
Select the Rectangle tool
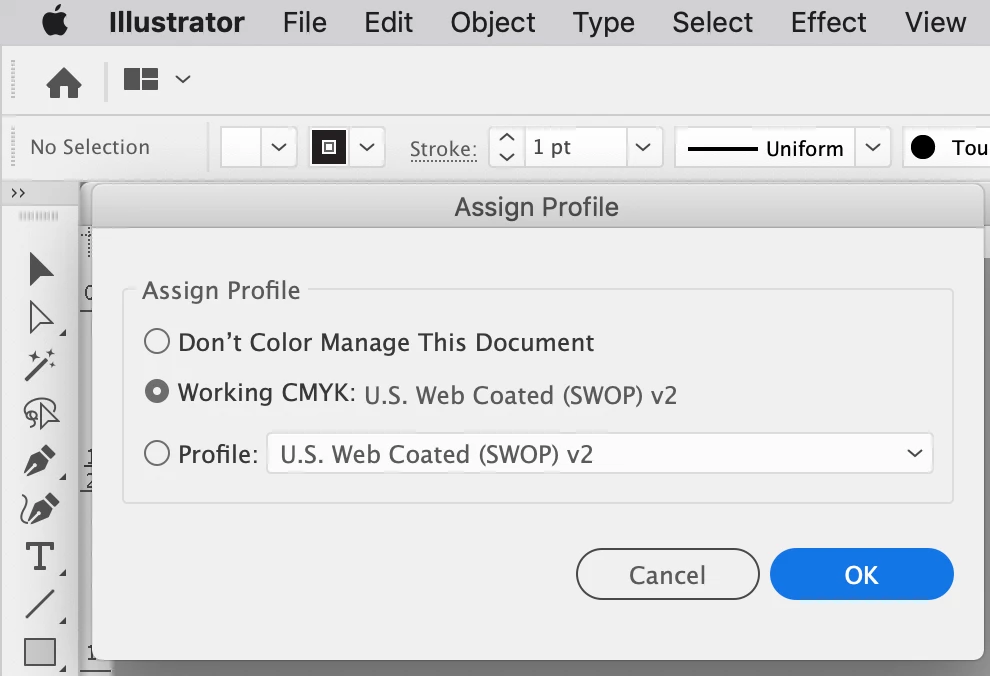[40, 652]
